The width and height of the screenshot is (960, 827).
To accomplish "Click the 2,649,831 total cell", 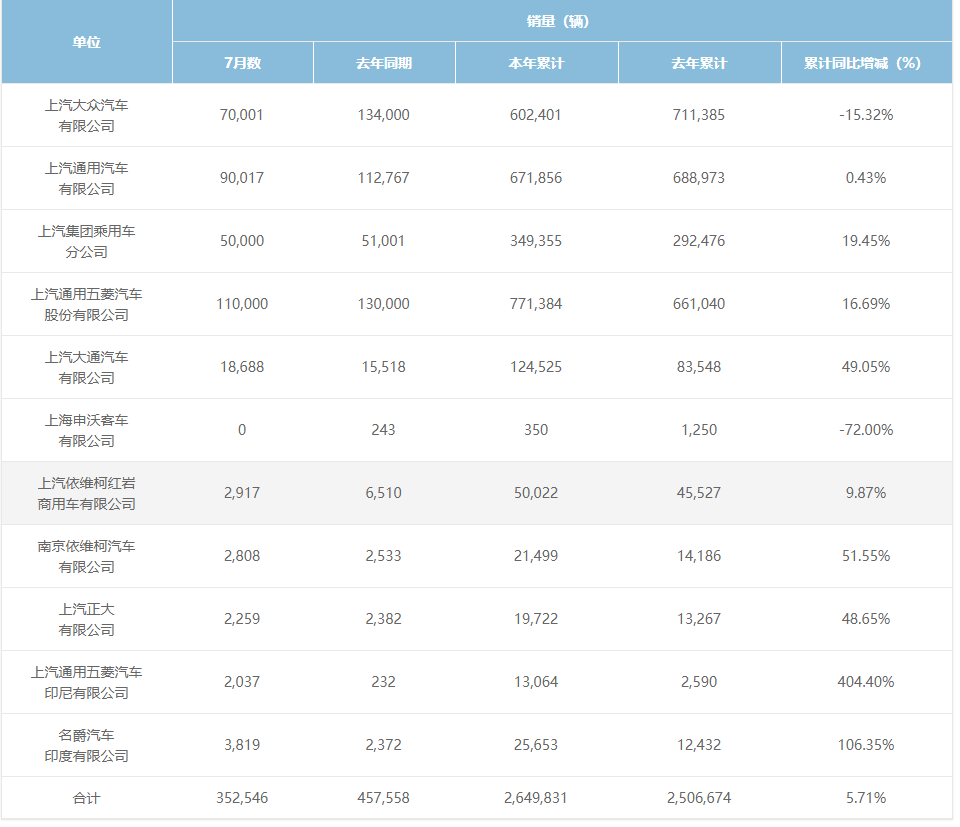I will 536,798.
